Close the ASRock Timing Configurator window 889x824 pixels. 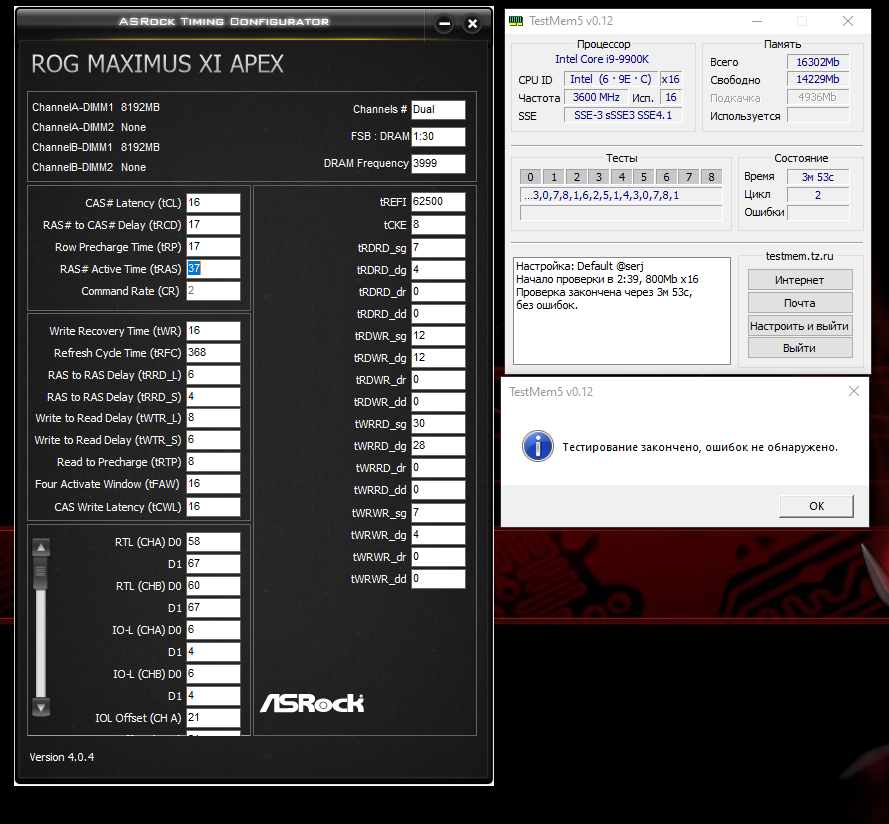[x=472, y=24]
